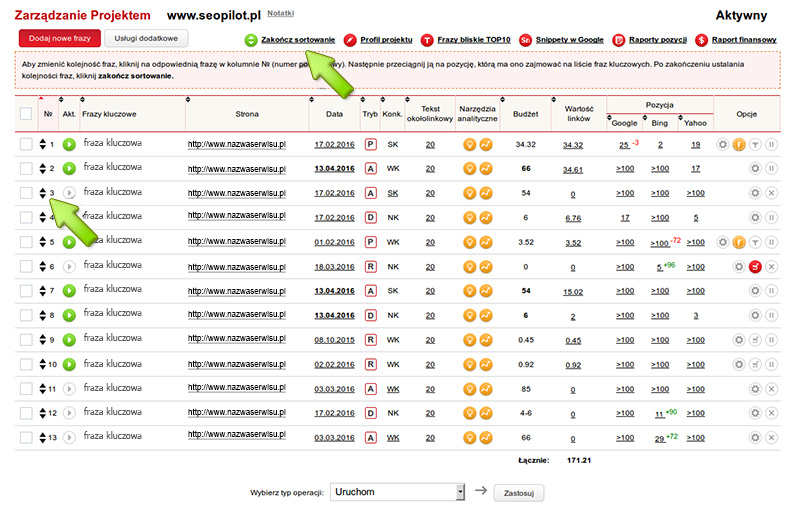Screen dimensions: 800x511
Task: Tick the checkbox for phrase number 2
Action: click(26, 169)
